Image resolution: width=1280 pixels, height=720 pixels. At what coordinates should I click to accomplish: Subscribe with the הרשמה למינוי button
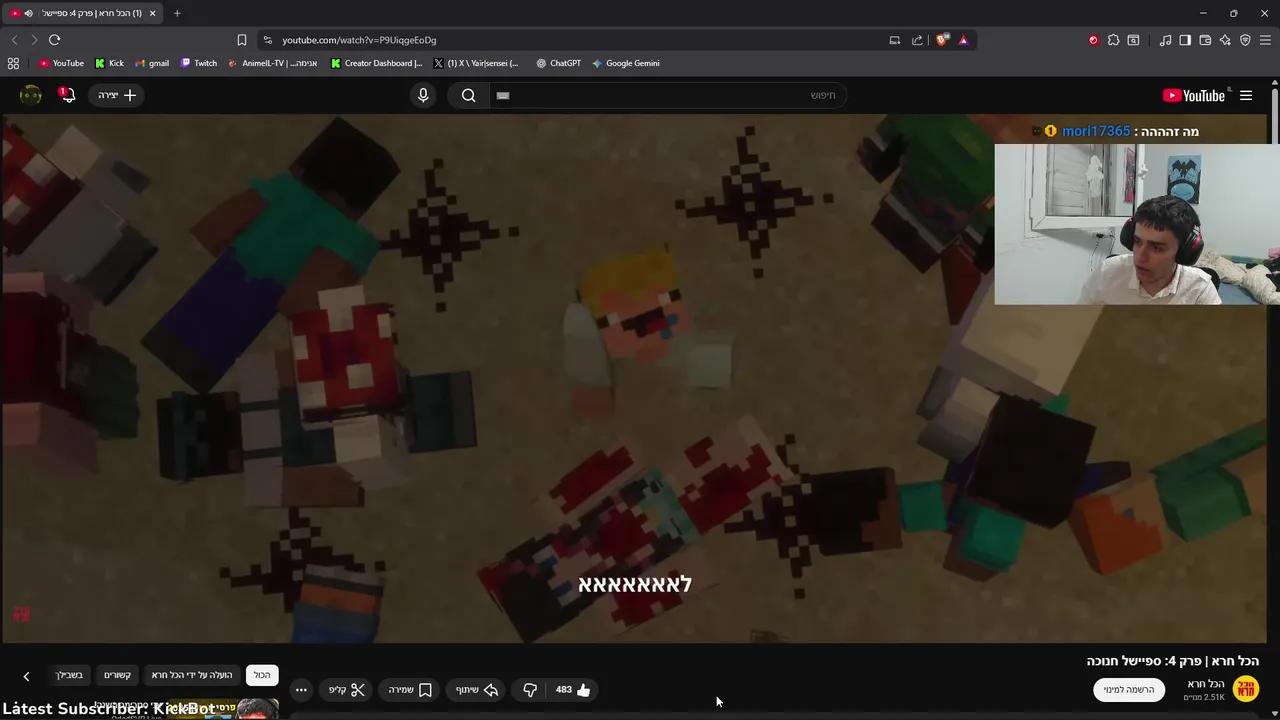coord(1129,689)
